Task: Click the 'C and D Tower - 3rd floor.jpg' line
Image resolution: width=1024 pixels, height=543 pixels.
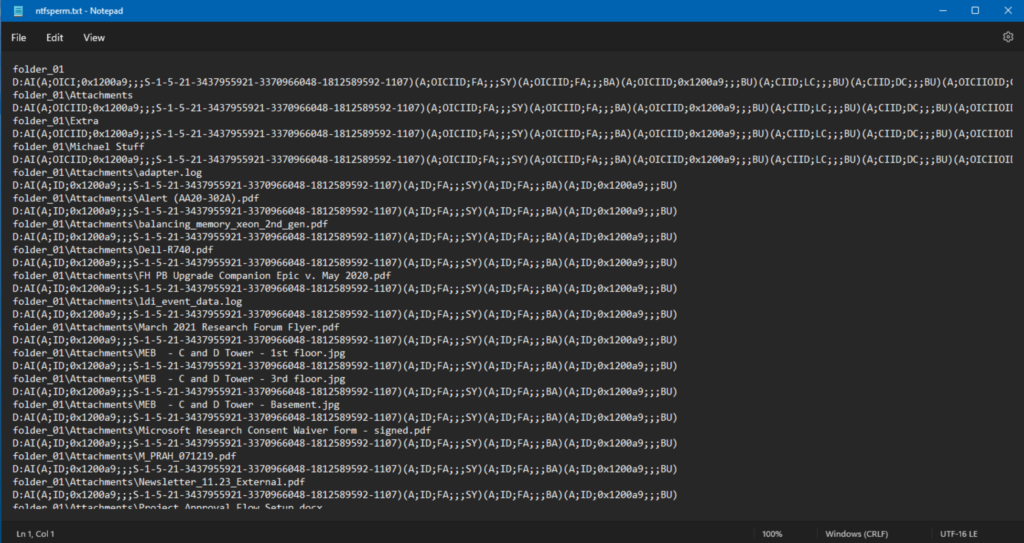Action: (179, 379)
